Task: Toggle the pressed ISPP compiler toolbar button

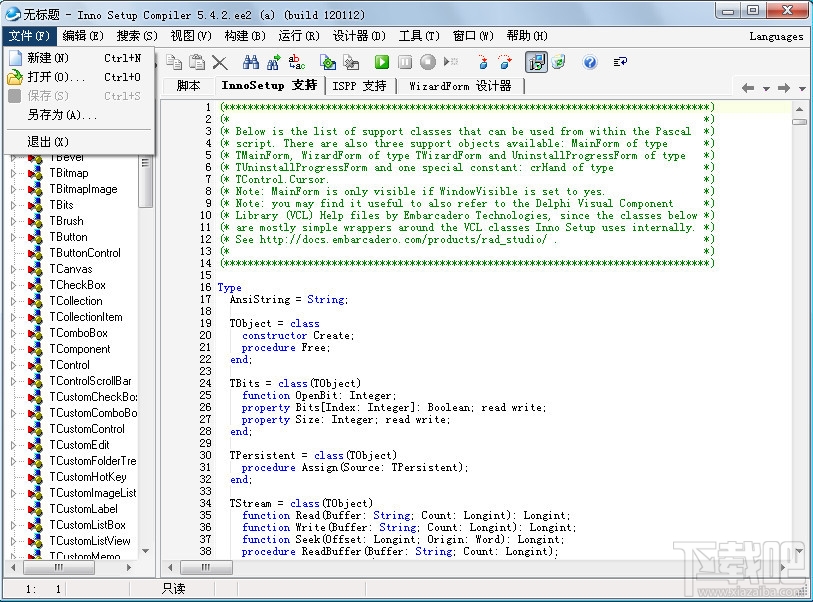Action: 537,61
